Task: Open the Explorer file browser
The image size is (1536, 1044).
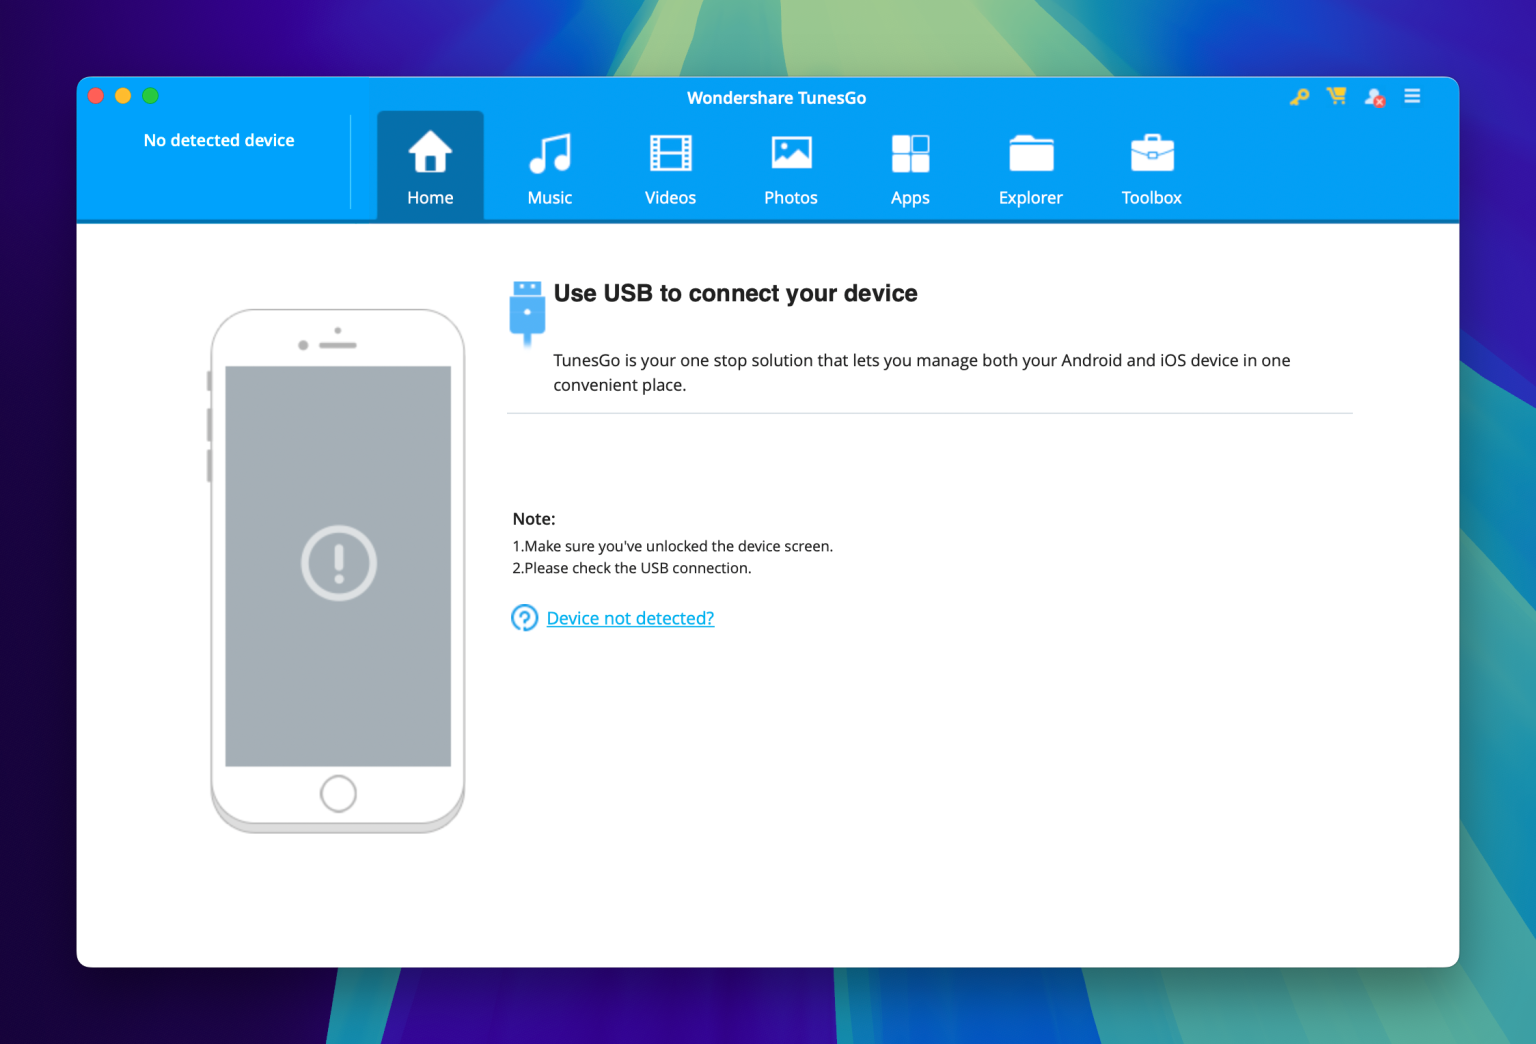Action: [x=1030, y=165]
